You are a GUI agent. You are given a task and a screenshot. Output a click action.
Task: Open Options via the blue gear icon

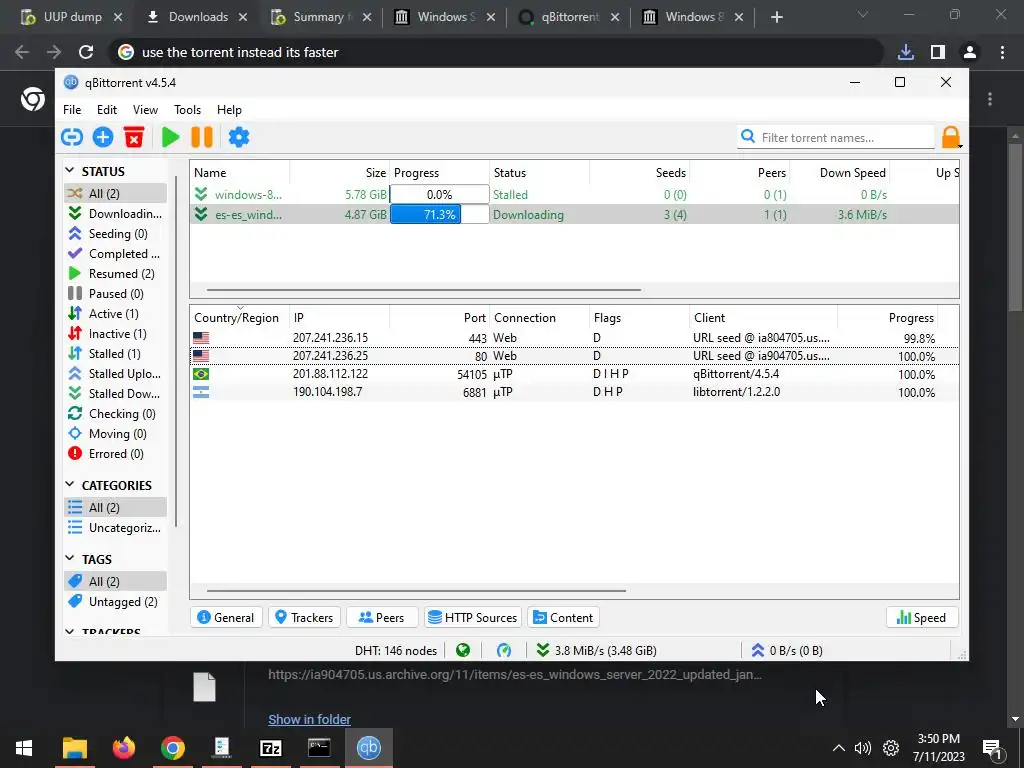[239, 137]
